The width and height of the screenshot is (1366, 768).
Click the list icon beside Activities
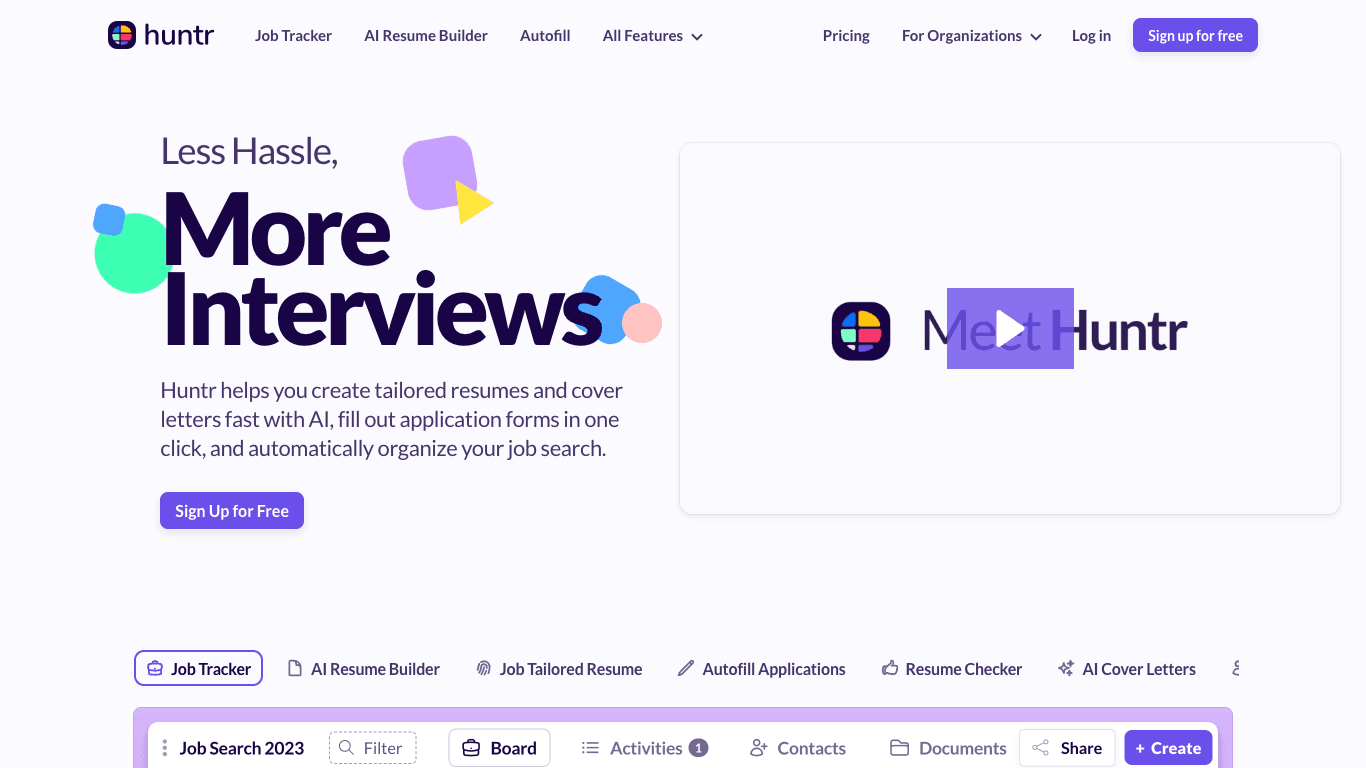(590, 748)
